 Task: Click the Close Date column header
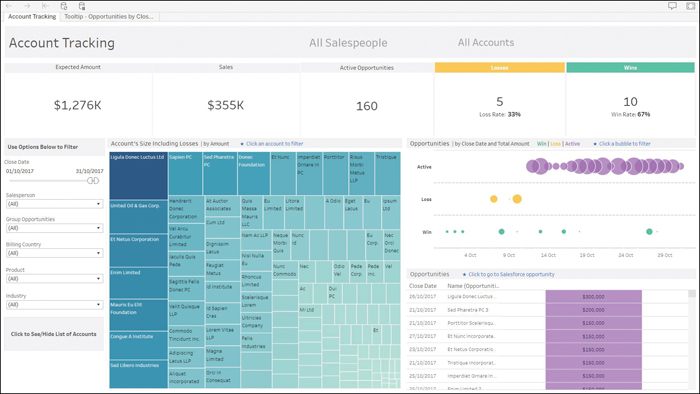[422, 286]
